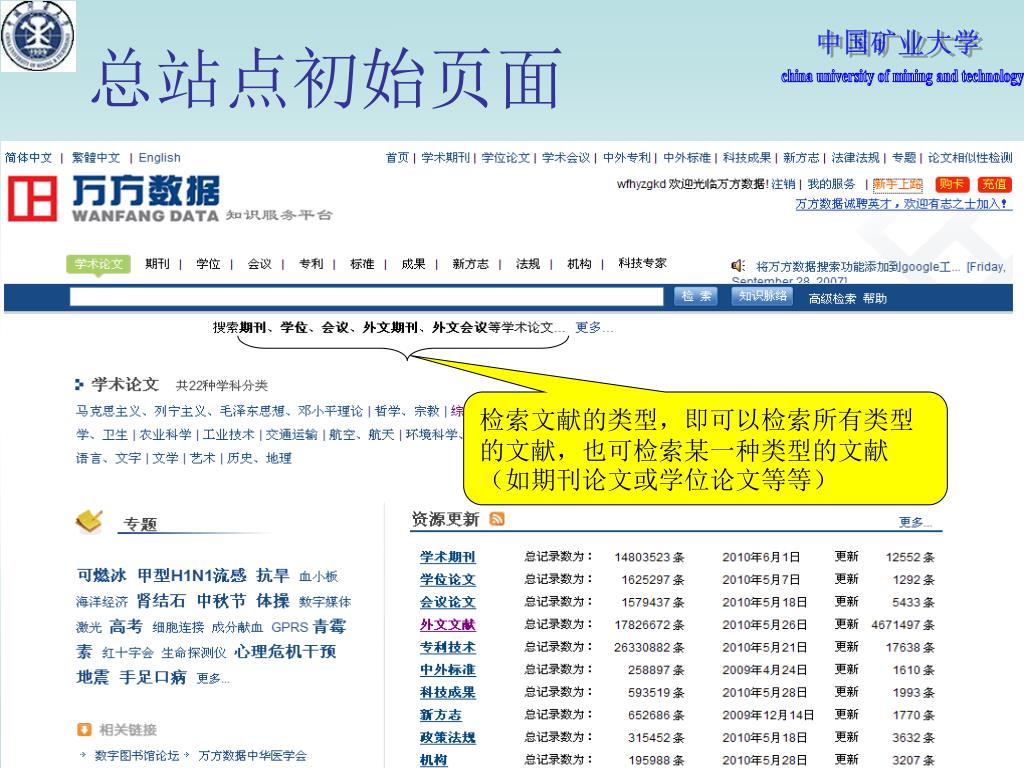Select the 标准 search tab
This screenshot has height=768, width=1024.
coord(362,264)
